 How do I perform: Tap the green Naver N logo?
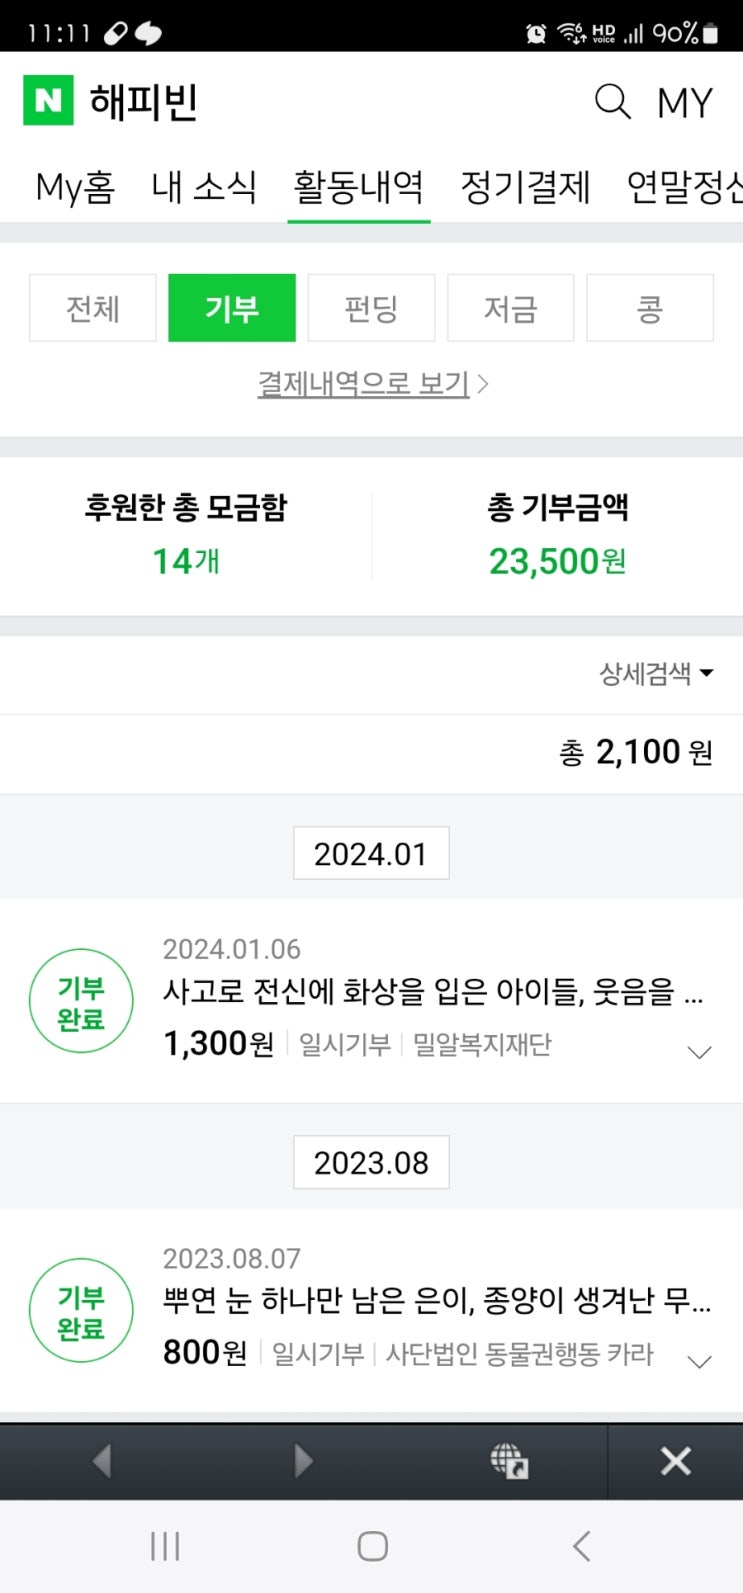48,101
